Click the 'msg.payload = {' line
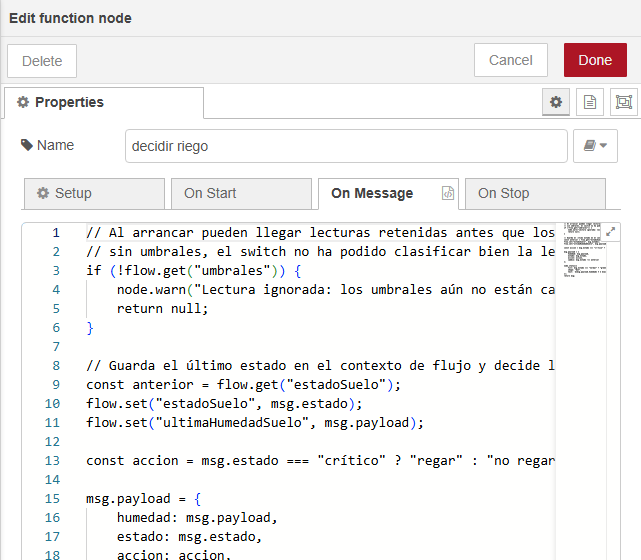641x560 pixels. (143, 499)
